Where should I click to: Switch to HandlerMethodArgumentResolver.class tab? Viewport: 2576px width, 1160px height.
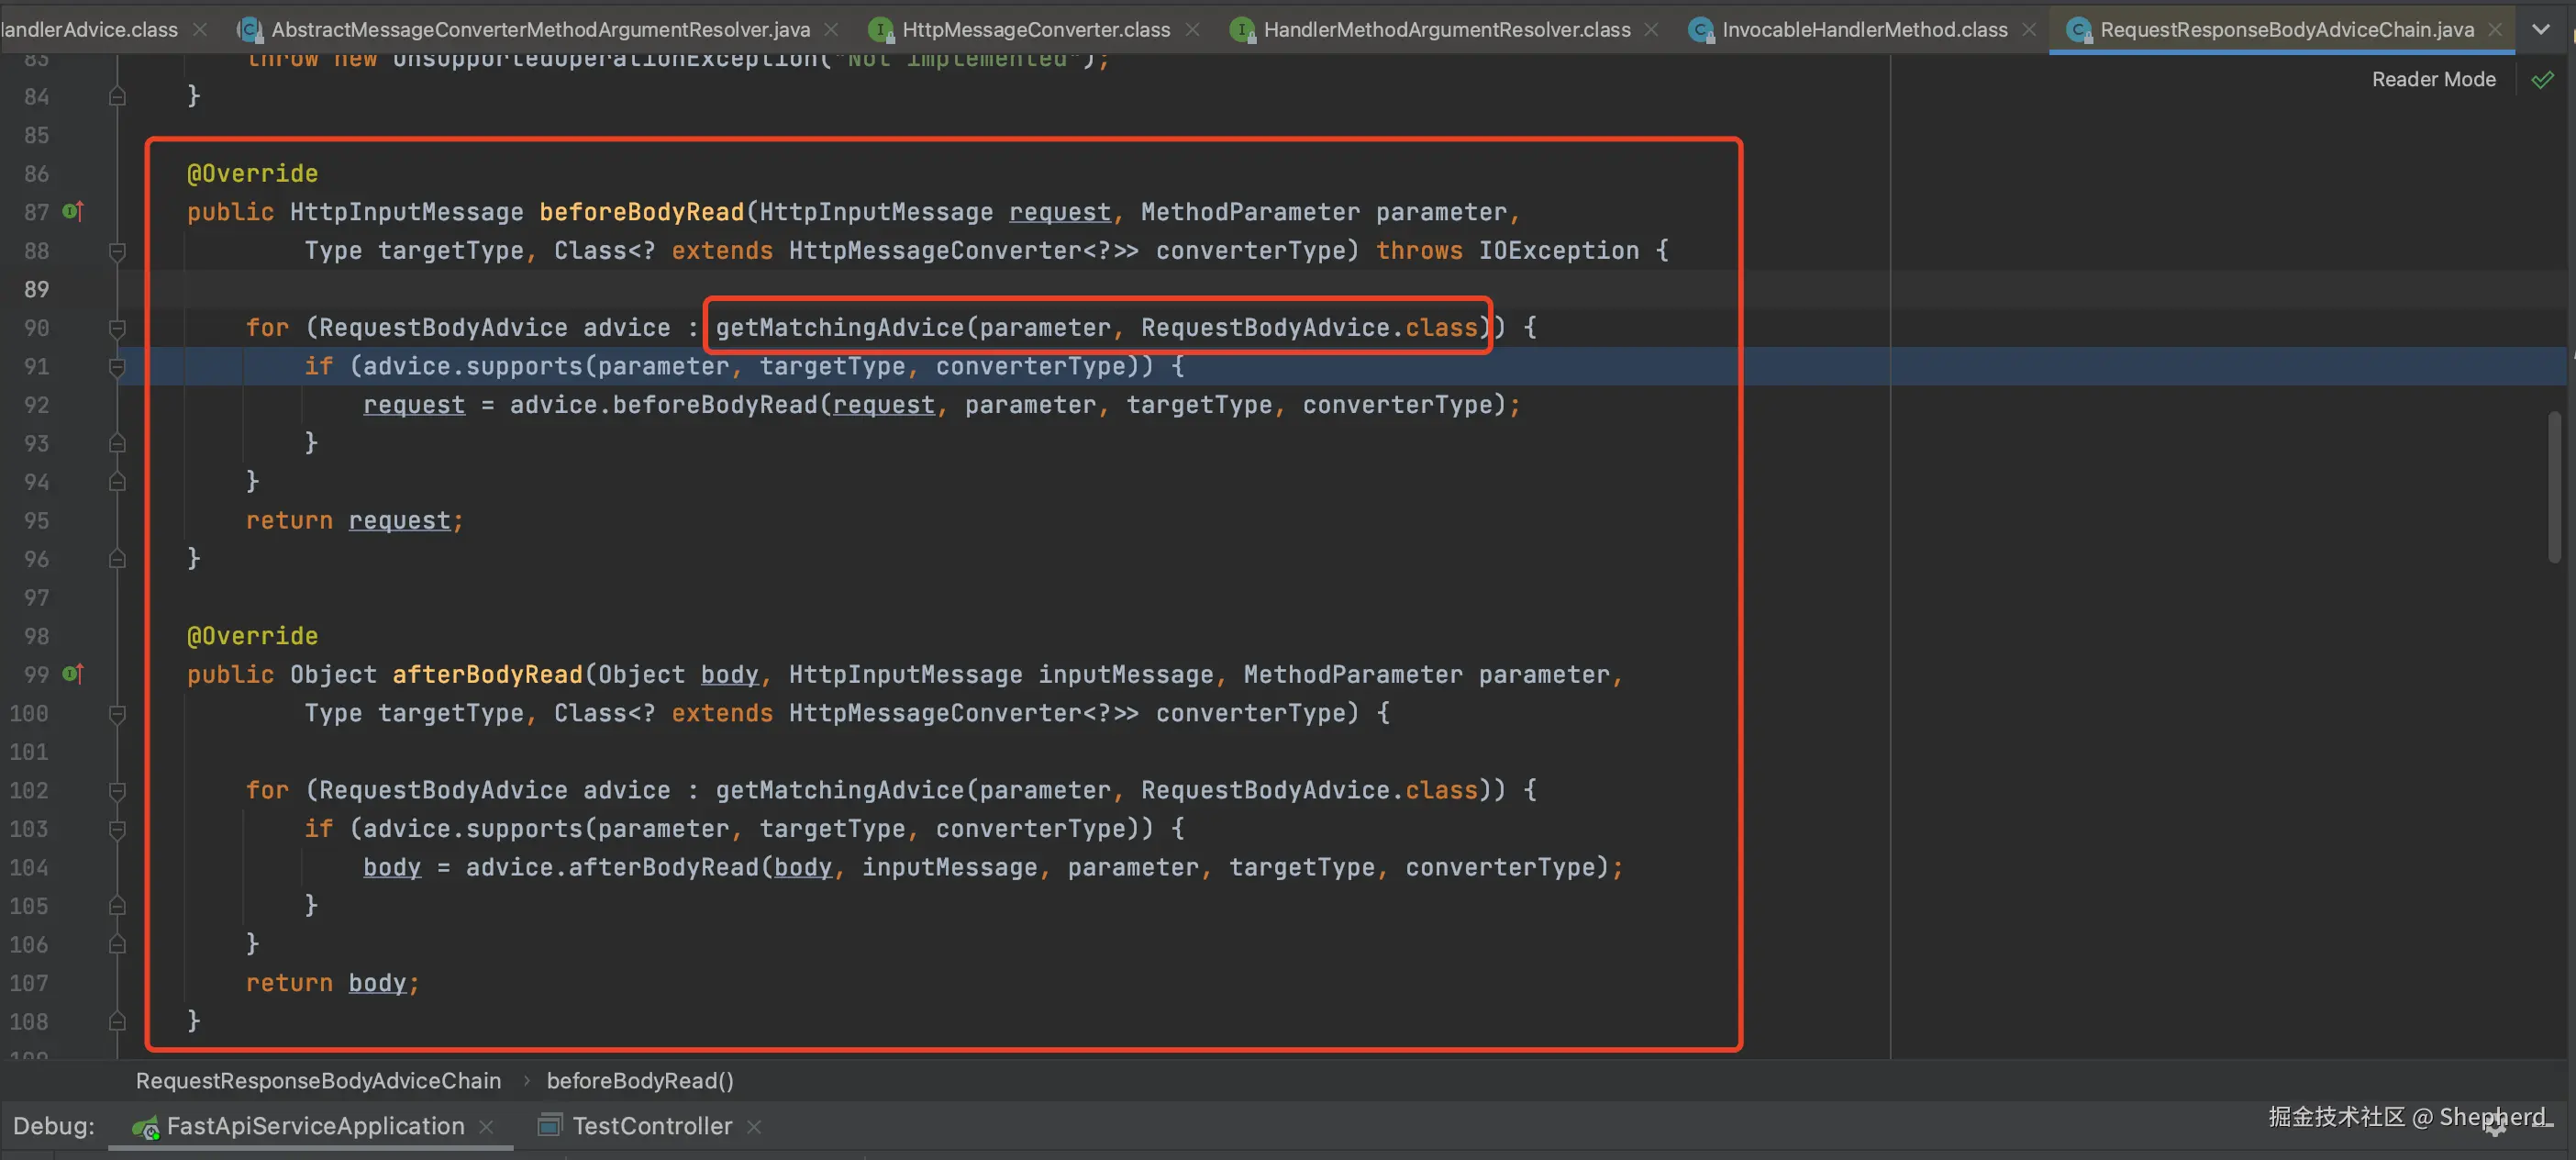1446,30
